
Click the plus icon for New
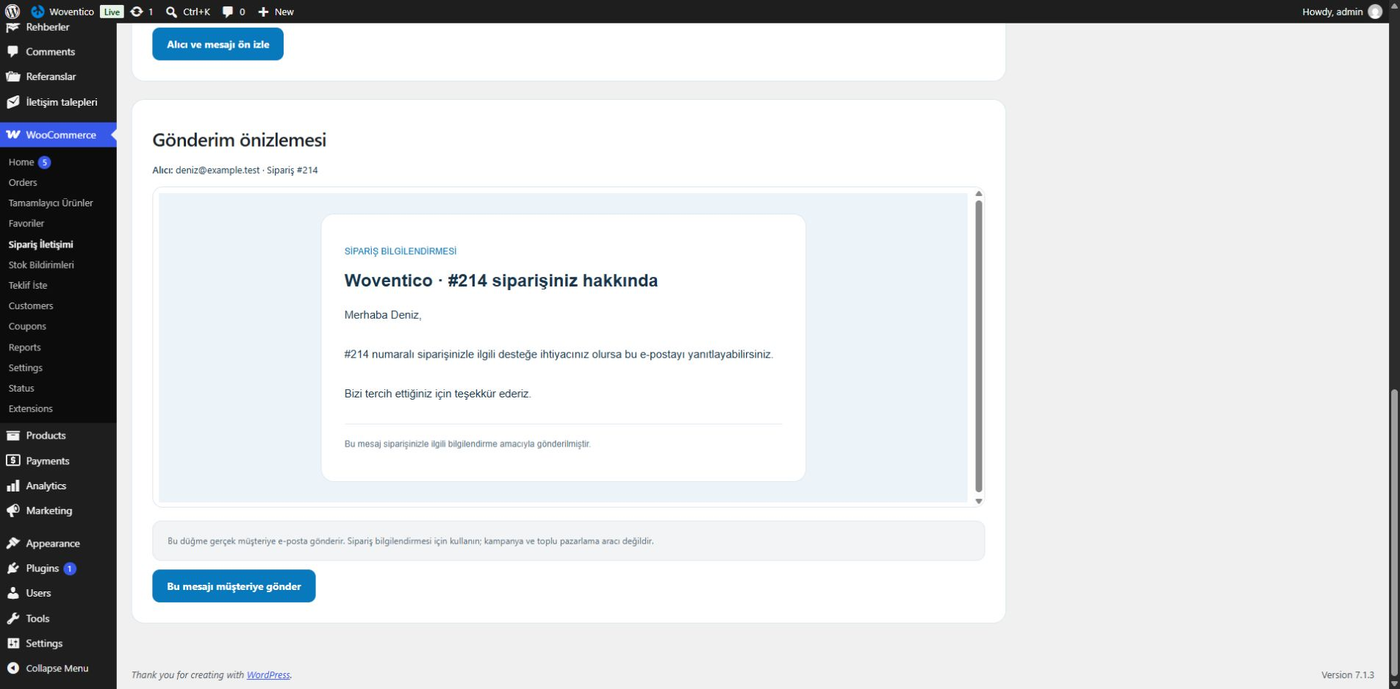click(x=263, y=12)
